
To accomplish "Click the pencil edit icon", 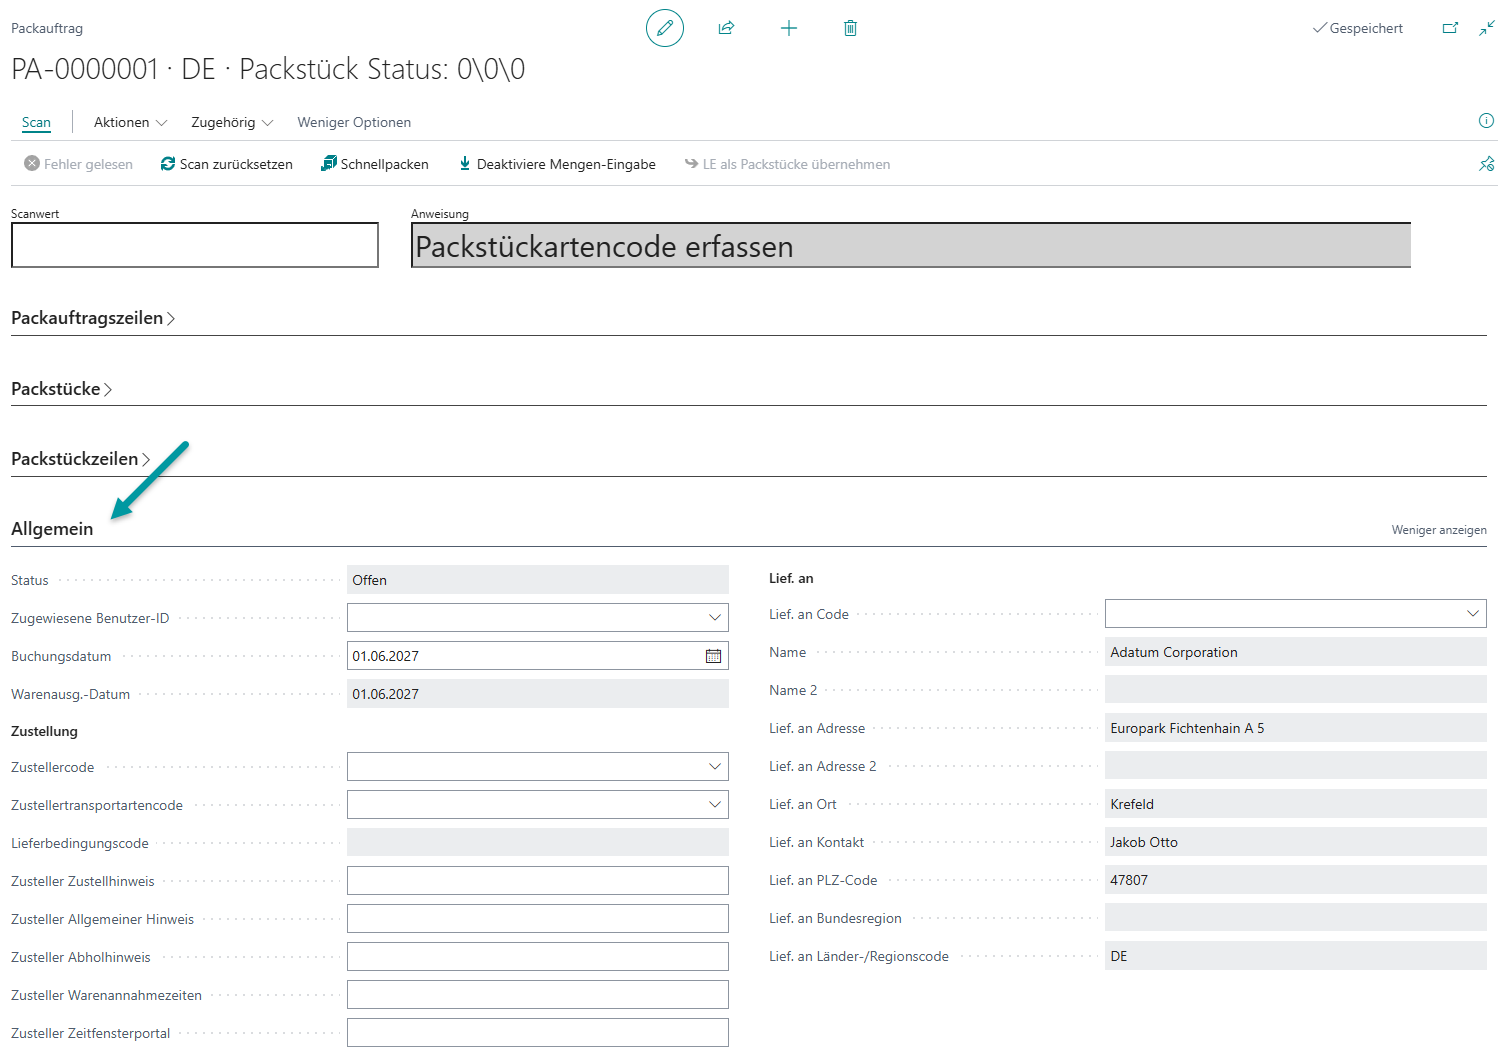I will pyautogui.click(x=665, y=28).
